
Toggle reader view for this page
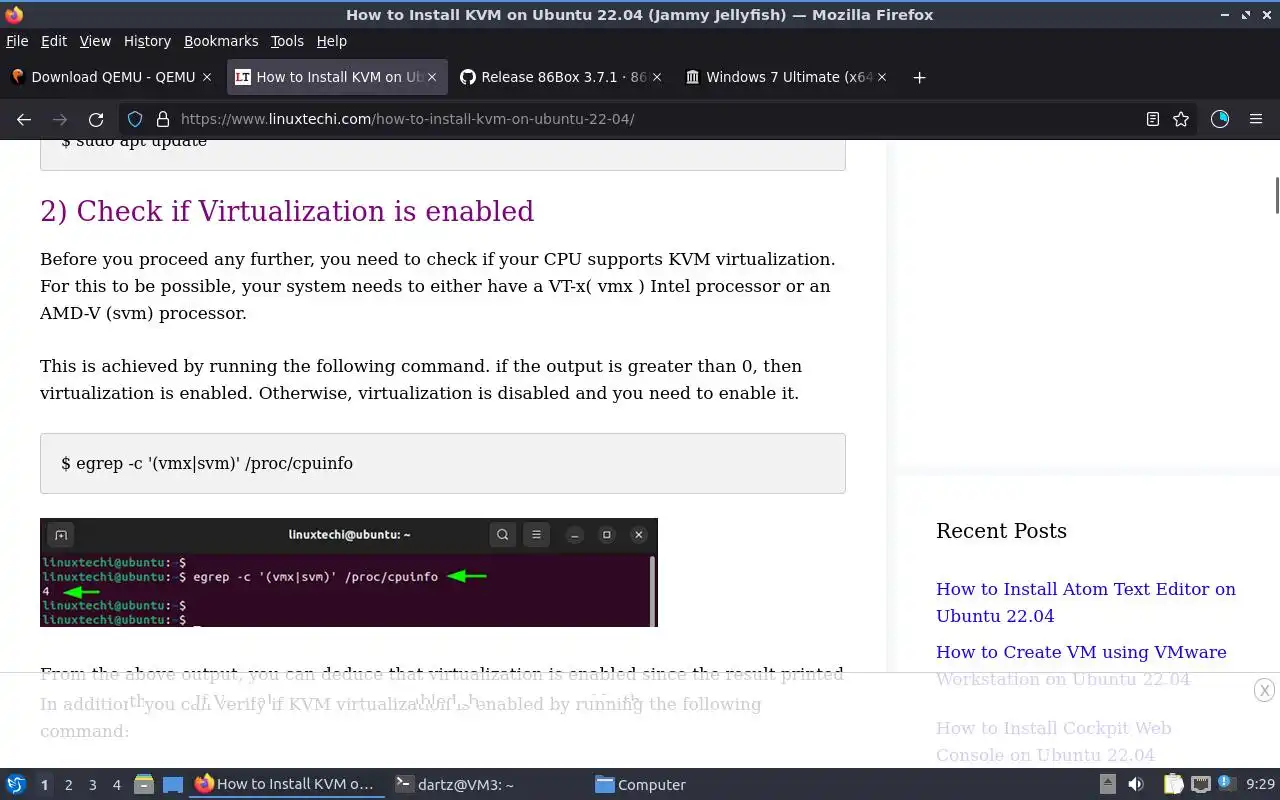coord(1153,119)
